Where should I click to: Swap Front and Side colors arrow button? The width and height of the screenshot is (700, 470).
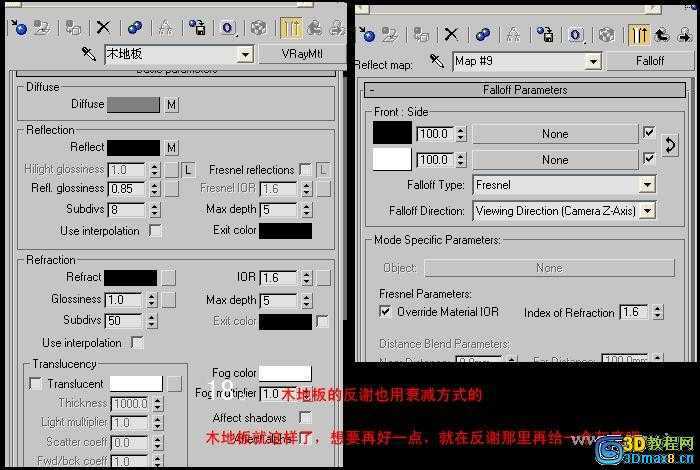[670, 145]
